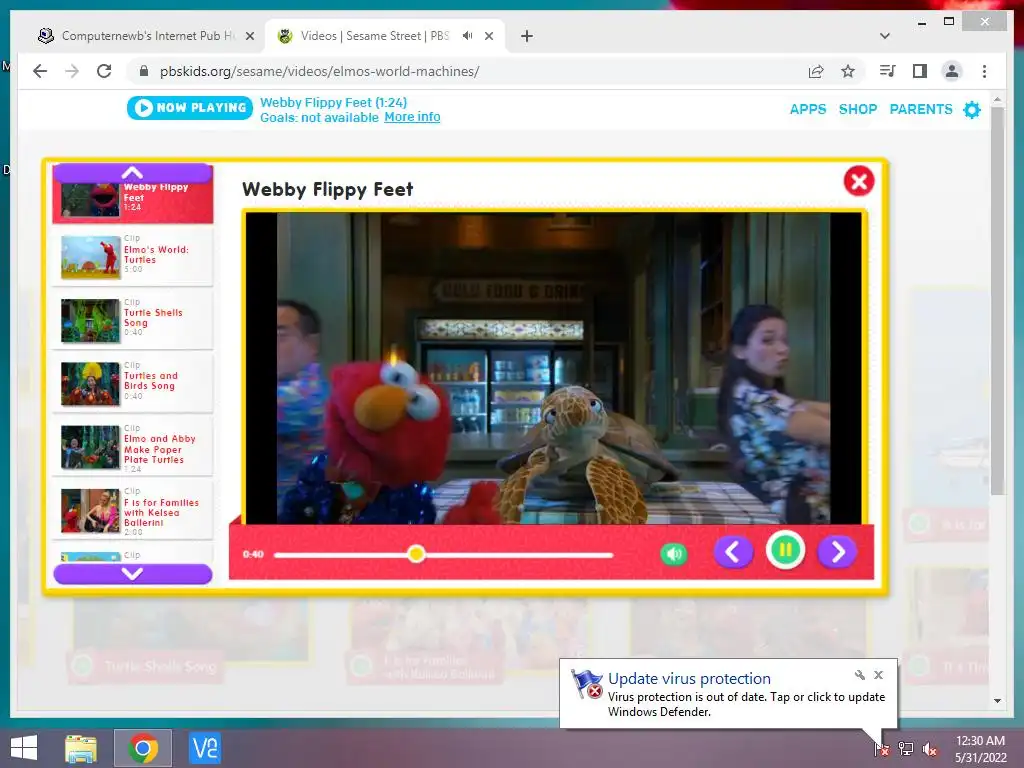Screen dimensions: 1024x768
Task: Open the PBS Kids settings gear
Action: coord(972,109)
